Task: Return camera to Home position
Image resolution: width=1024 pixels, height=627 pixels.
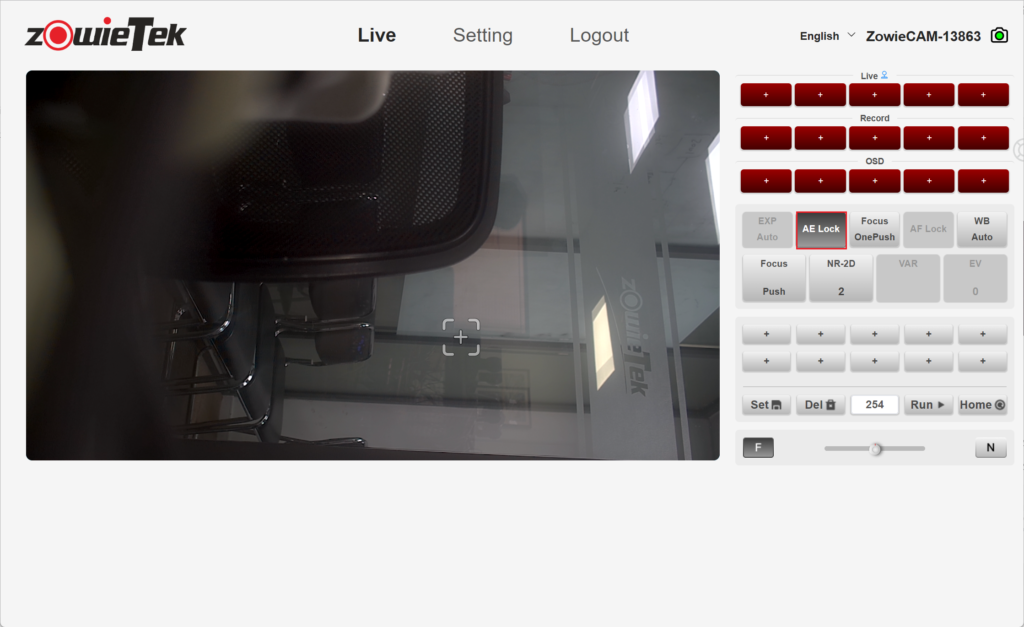Action: point(982,405)
